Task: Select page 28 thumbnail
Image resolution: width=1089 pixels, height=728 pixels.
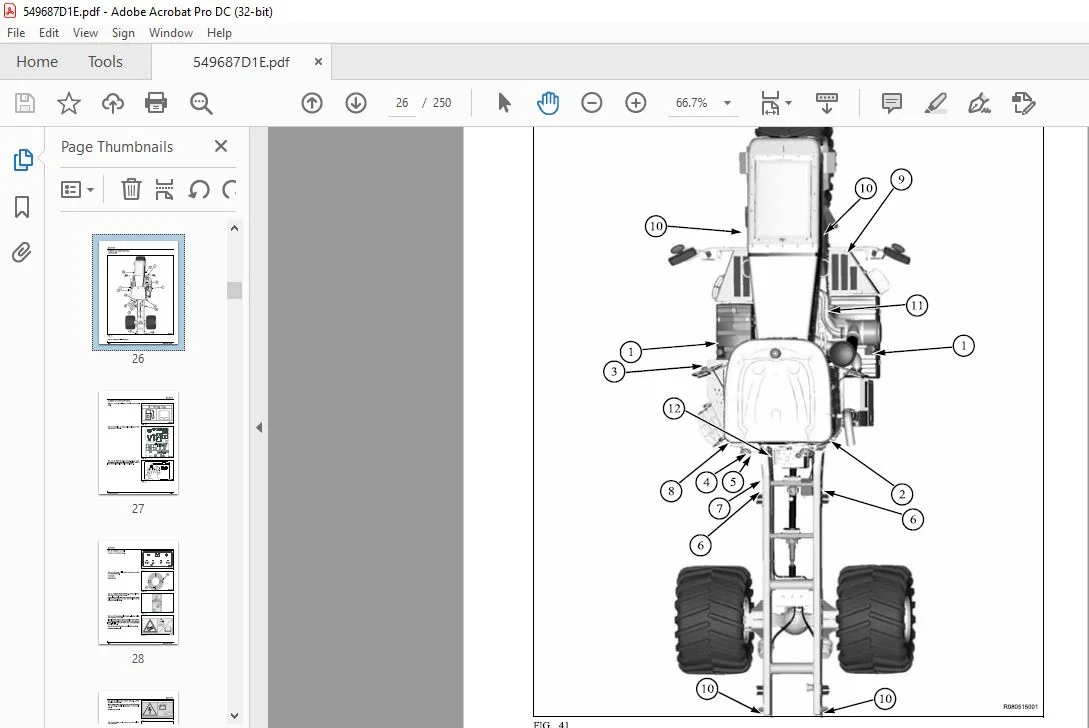Action: [x=138, y=593]
